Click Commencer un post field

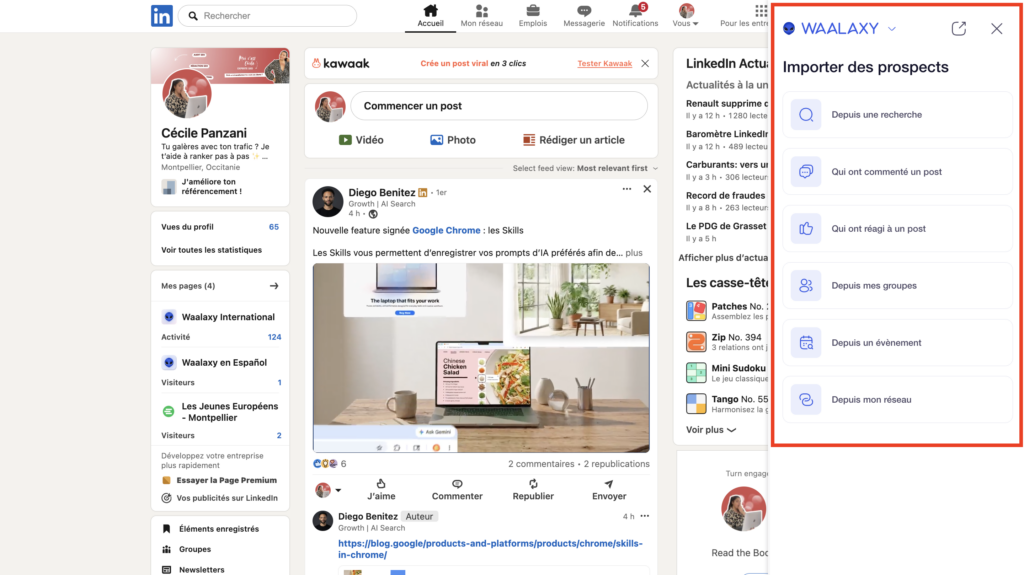(x=499, y=106)
